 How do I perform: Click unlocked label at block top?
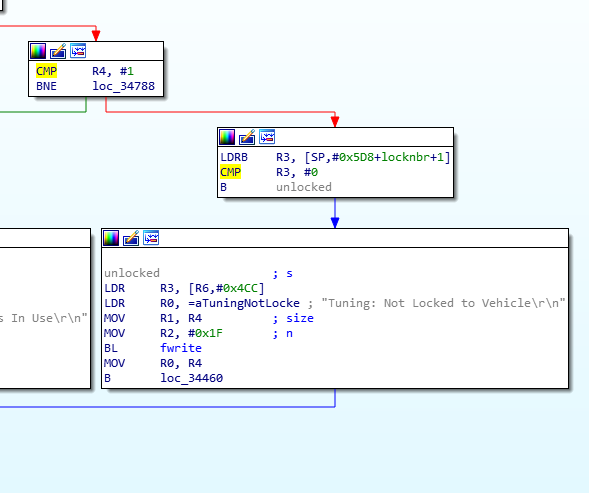pyautogui.click(x=132, y=273)
